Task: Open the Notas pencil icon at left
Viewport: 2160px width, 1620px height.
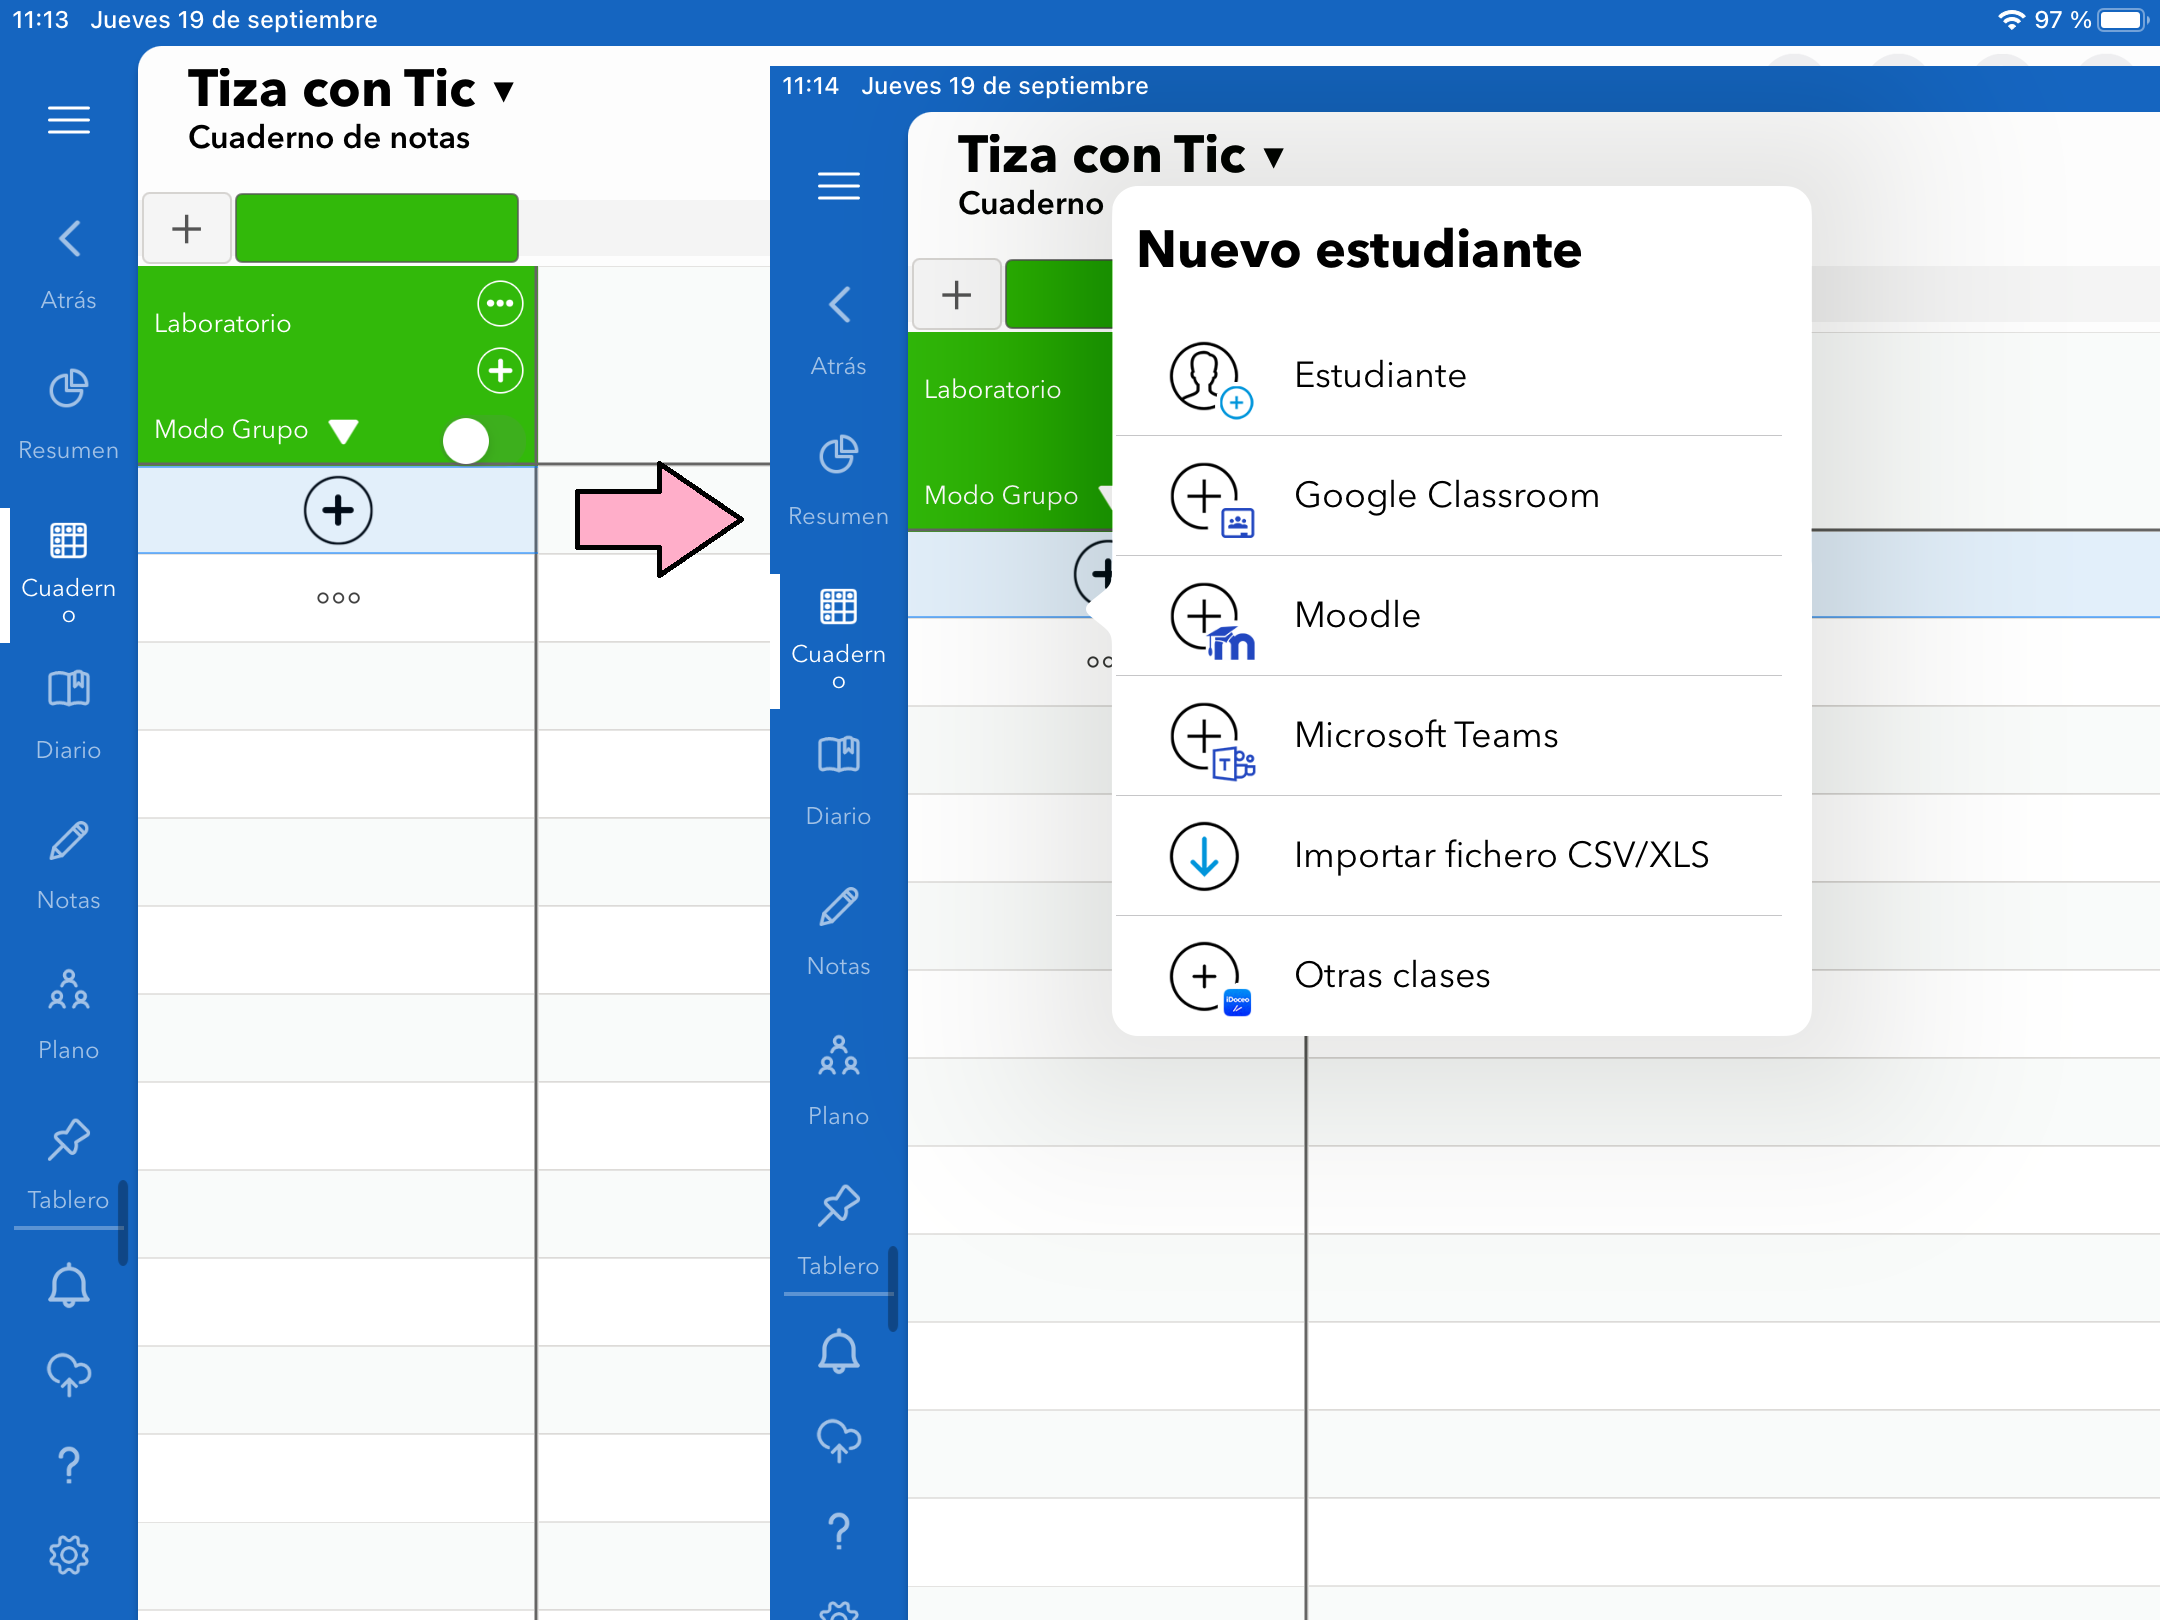Action: pos(68,842)
